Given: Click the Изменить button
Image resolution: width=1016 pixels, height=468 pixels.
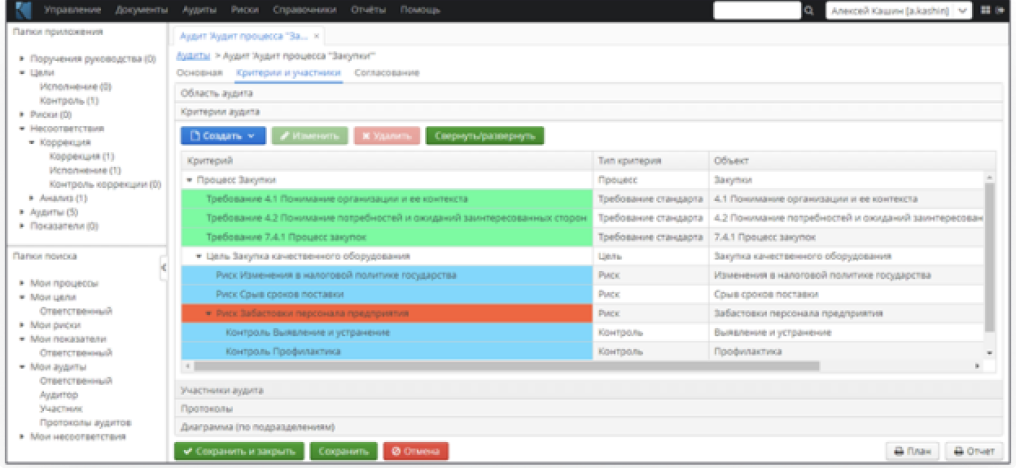Looking at the screenshot, I should click(x=310, y=136).
